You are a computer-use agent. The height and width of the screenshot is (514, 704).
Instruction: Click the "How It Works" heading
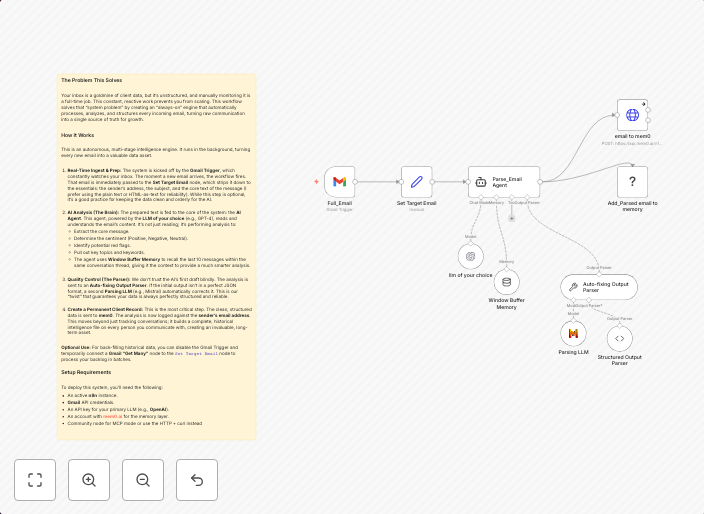click(78, 135)
